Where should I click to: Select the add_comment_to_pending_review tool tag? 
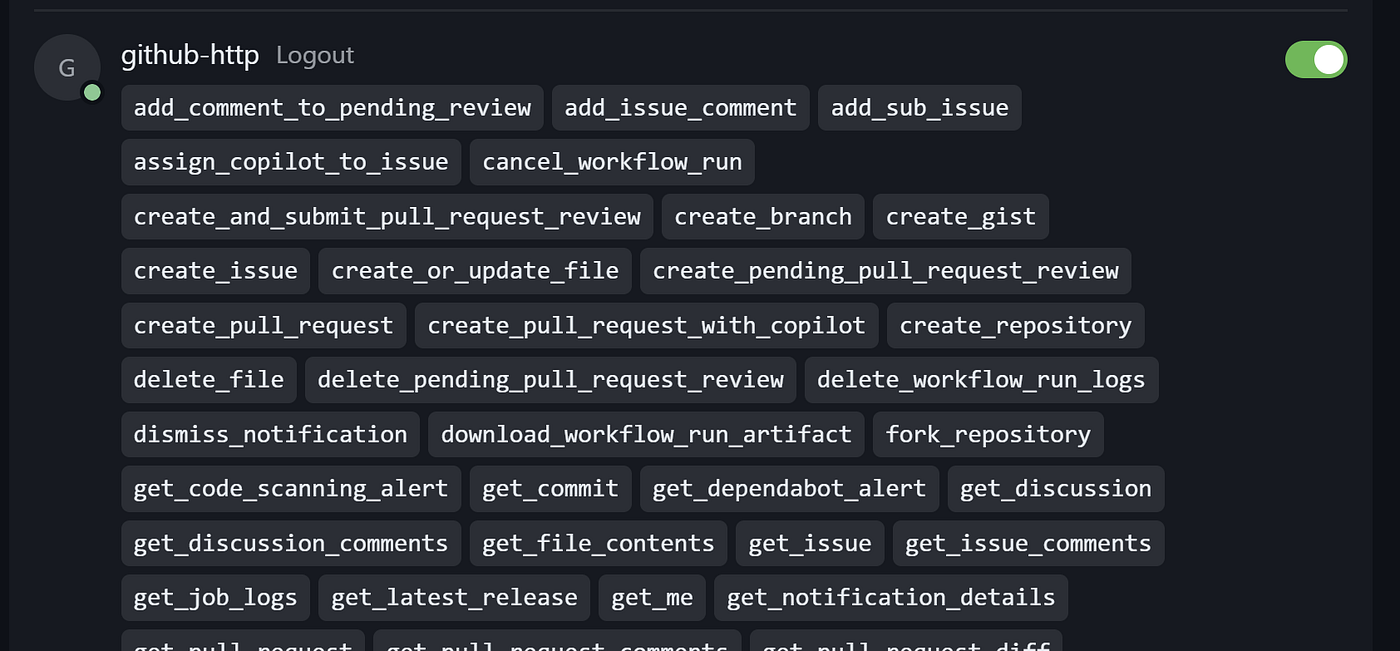coord(332,108)
